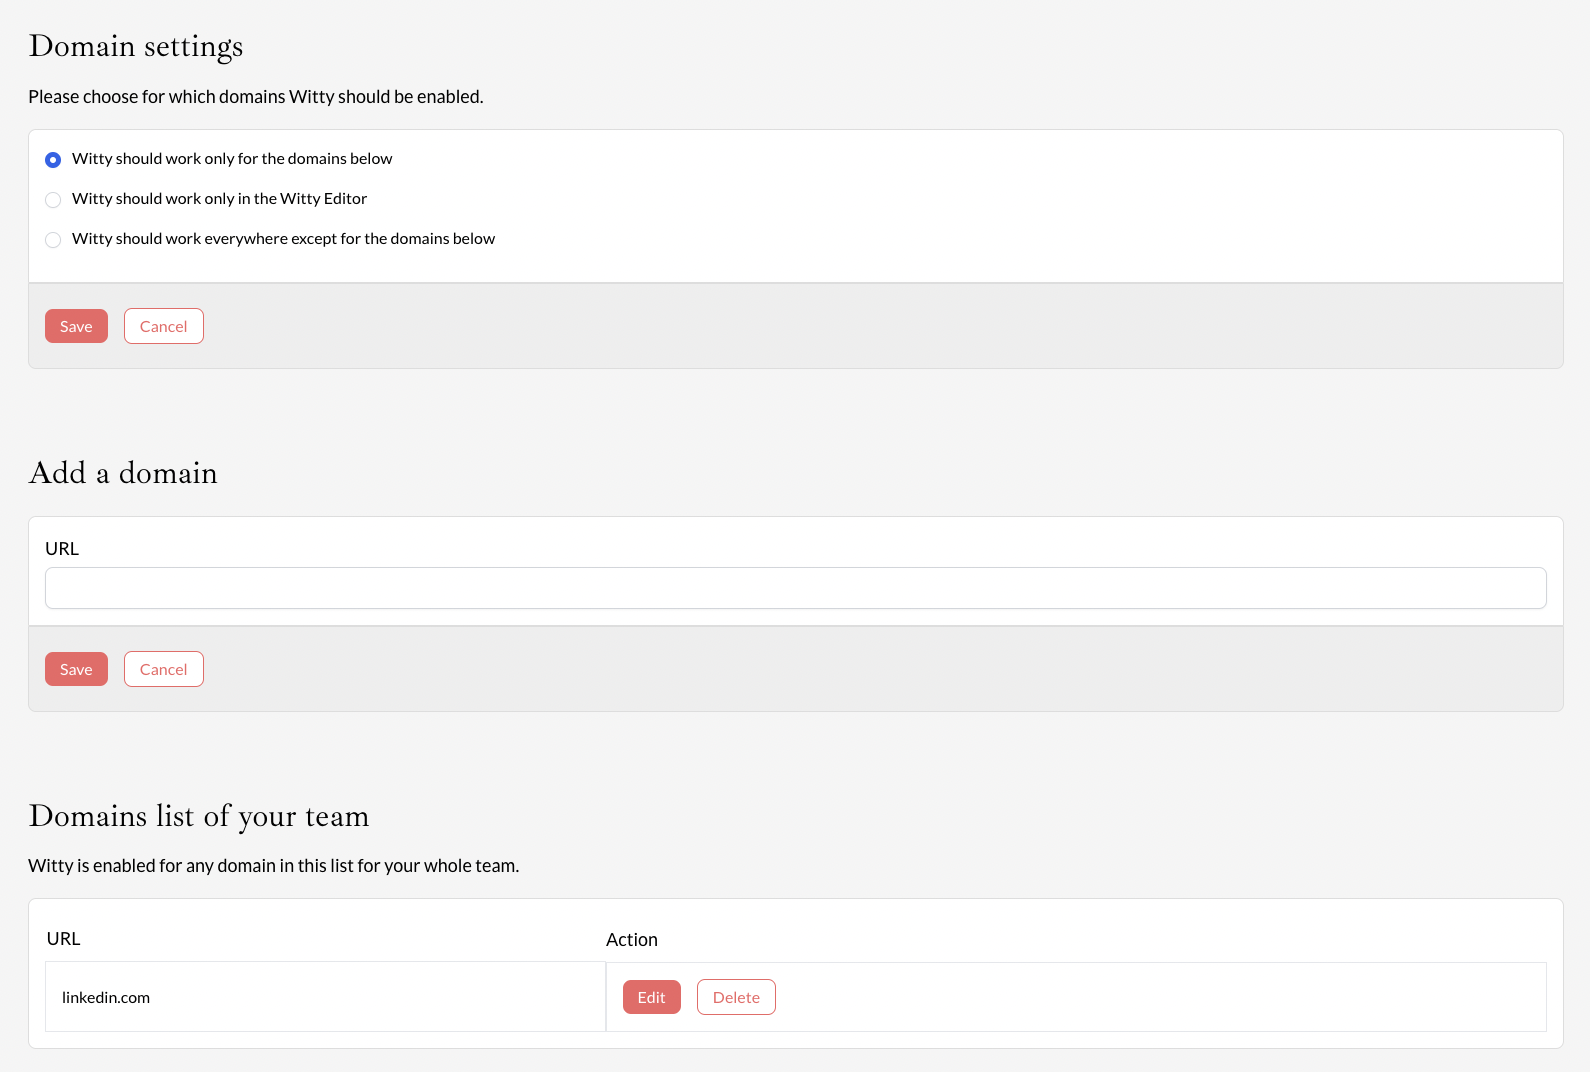1590x1072 pixels.
Task: Select 'everywhere except for the domains below' radio
Action: (53, 240)
